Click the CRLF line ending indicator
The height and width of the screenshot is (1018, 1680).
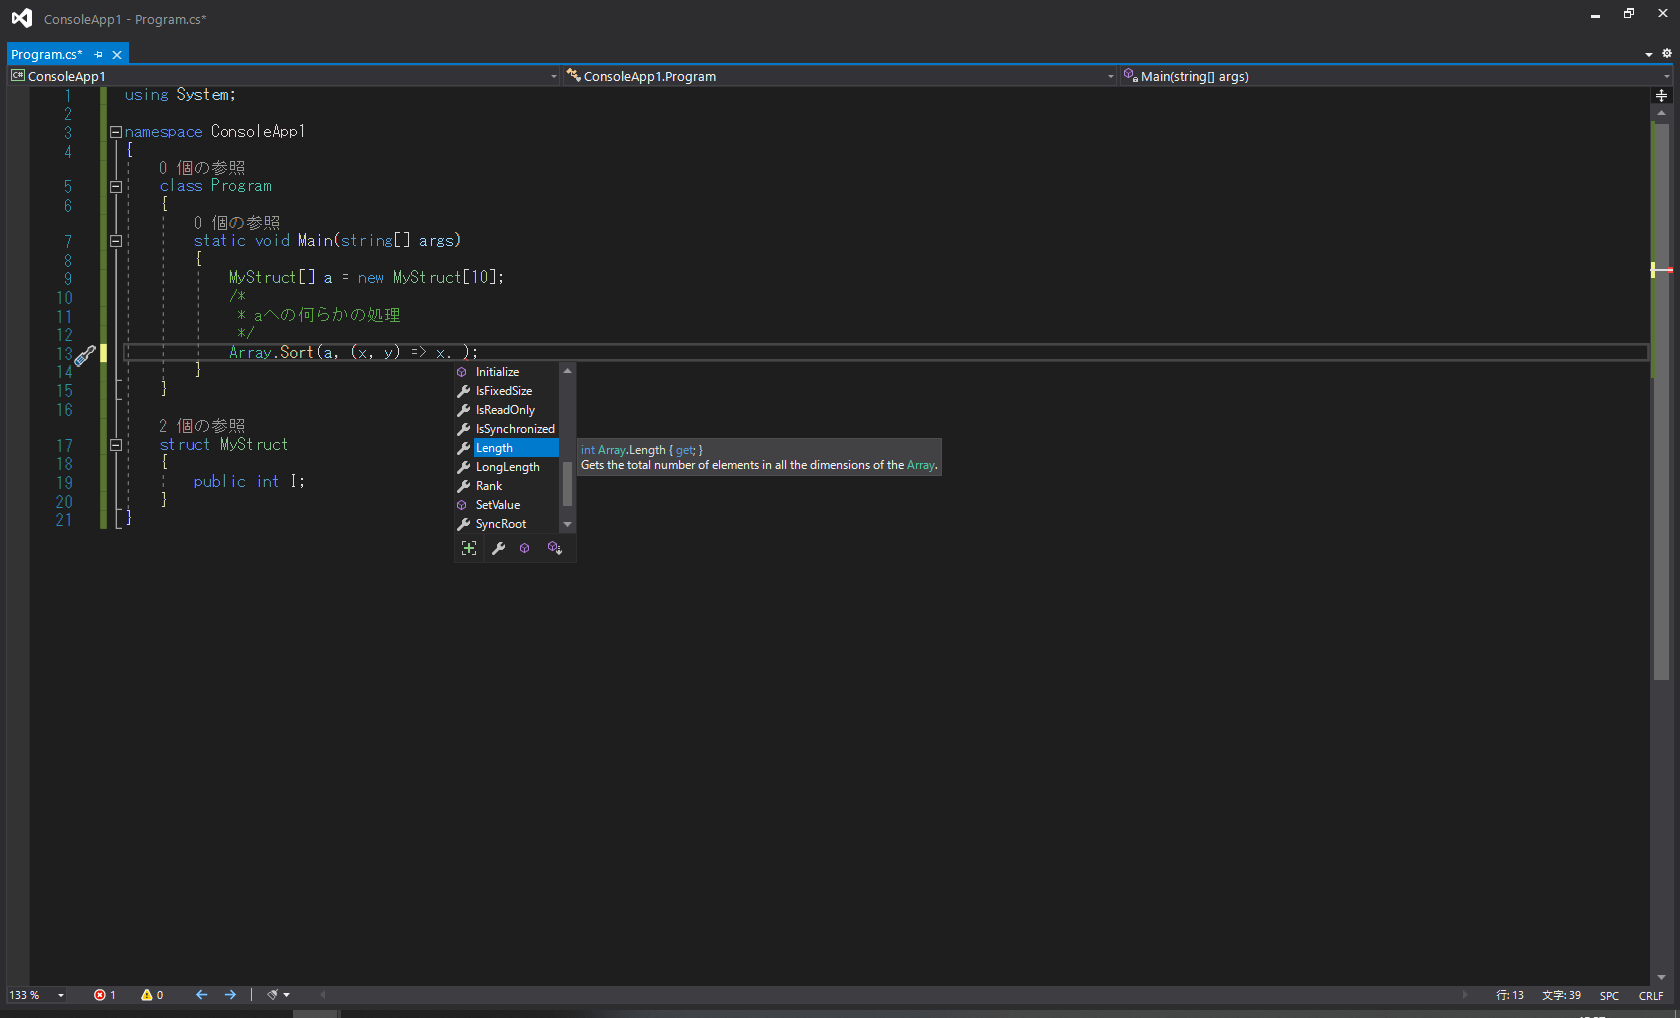click(x=1651, y=995)
